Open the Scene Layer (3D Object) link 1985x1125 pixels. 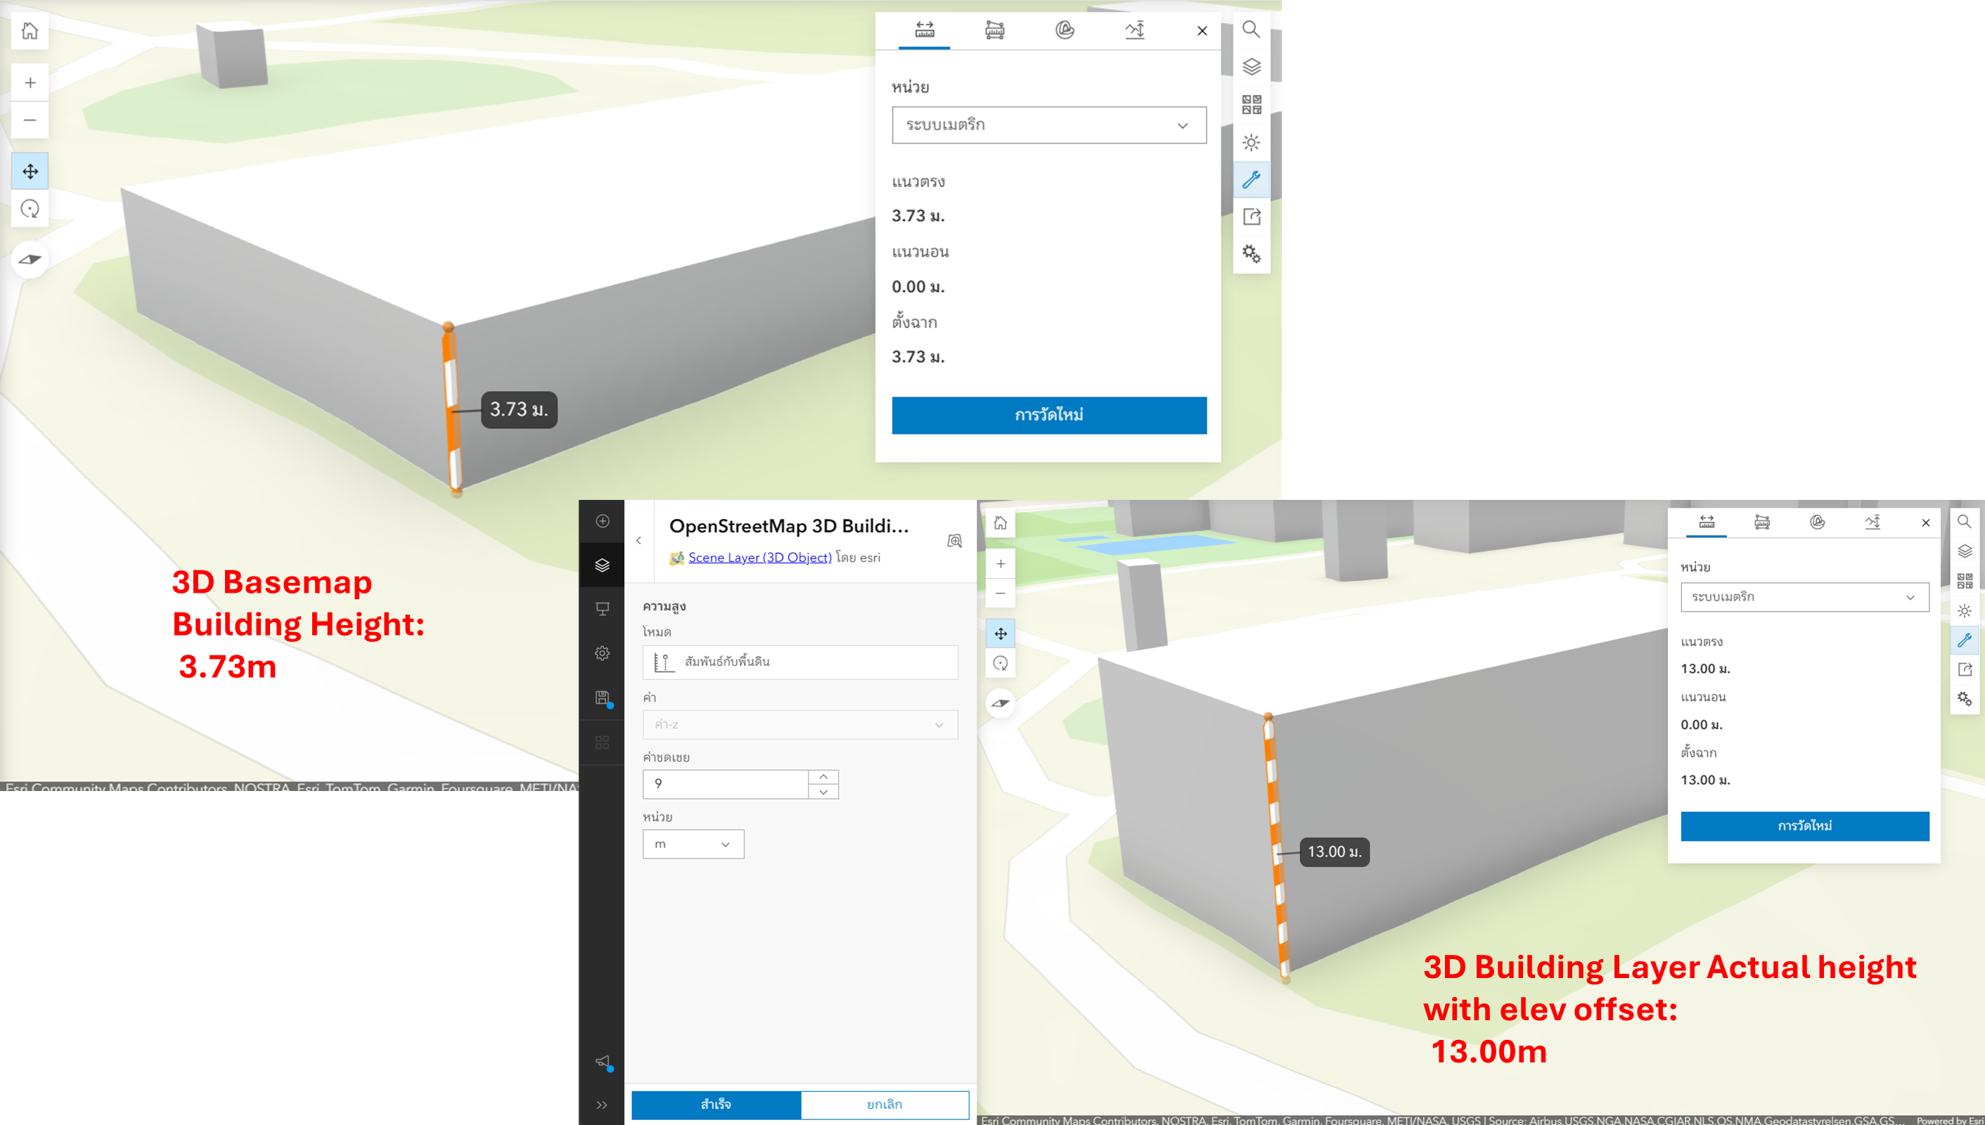759,557
